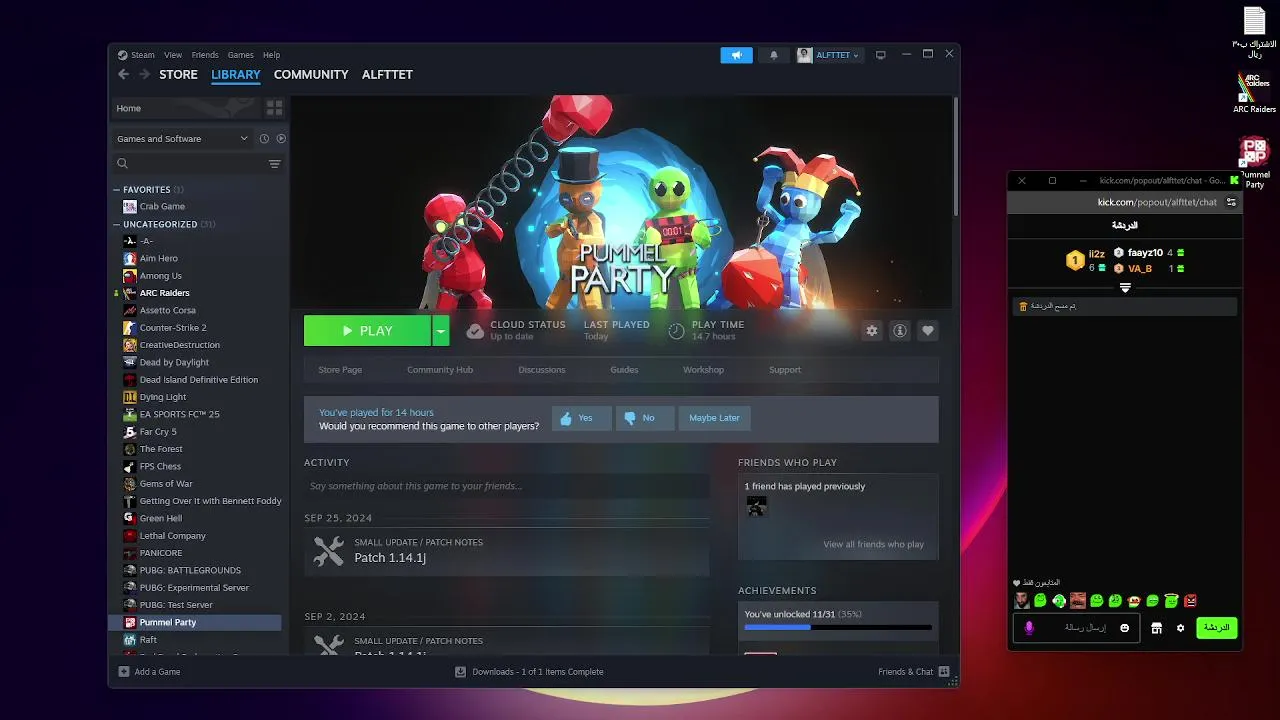
Task: Click the friend avatar under Friends Who Play
Action: tap(757, 507)
